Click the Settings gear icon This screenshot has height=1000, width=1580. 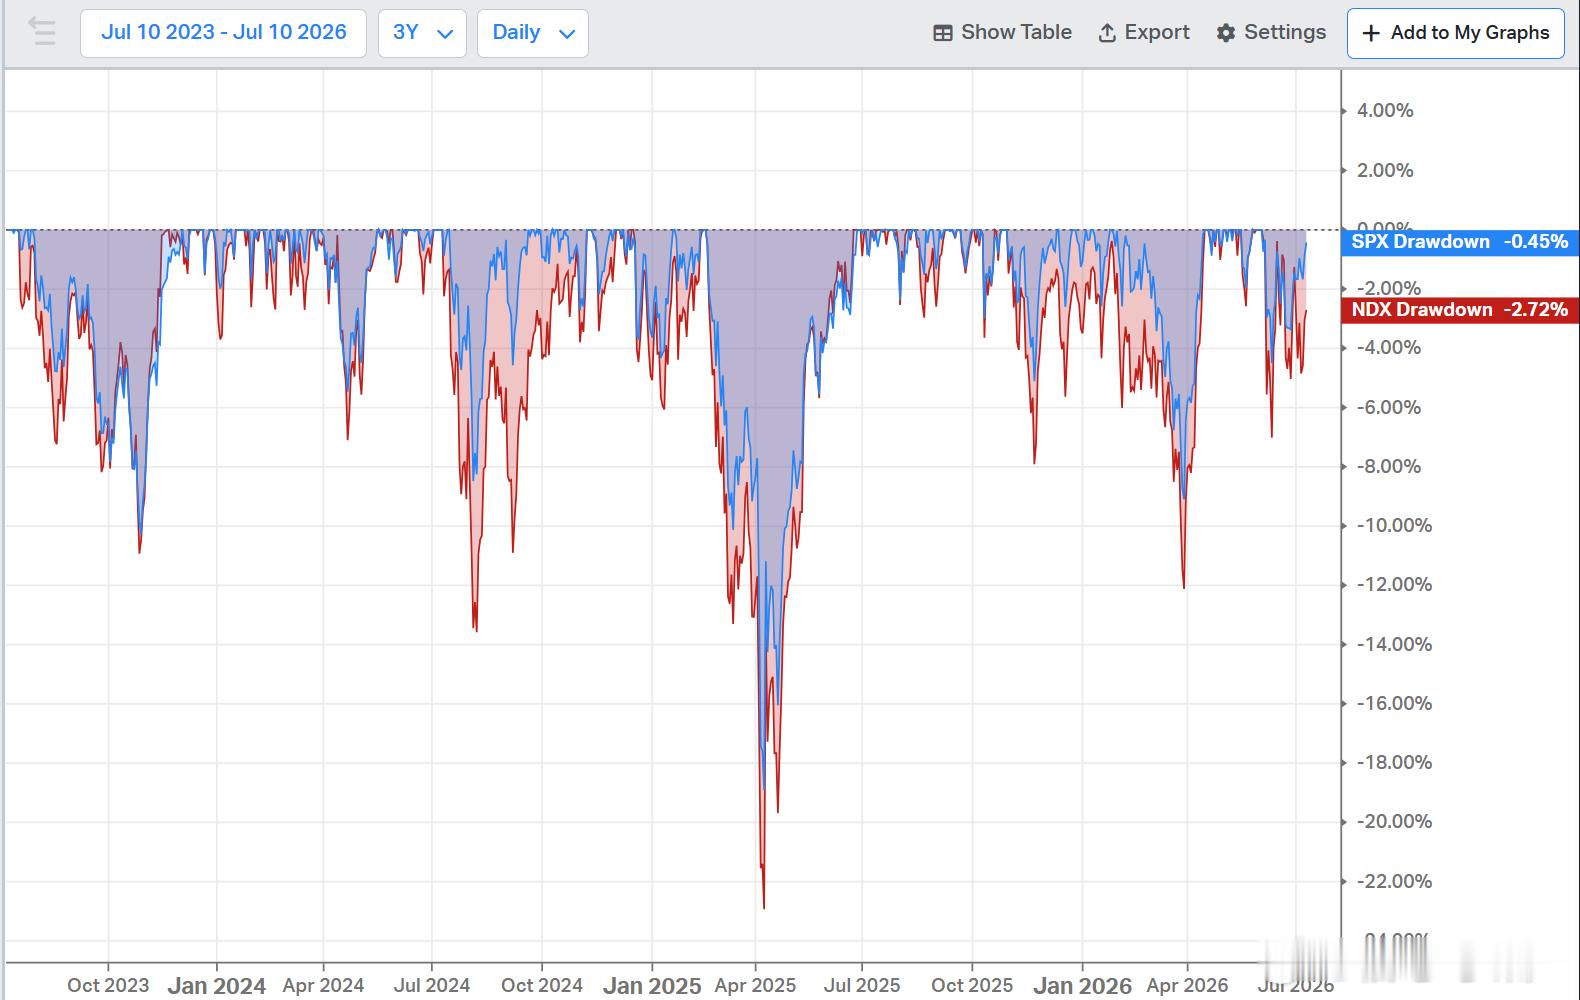[x=1226, y=33]
